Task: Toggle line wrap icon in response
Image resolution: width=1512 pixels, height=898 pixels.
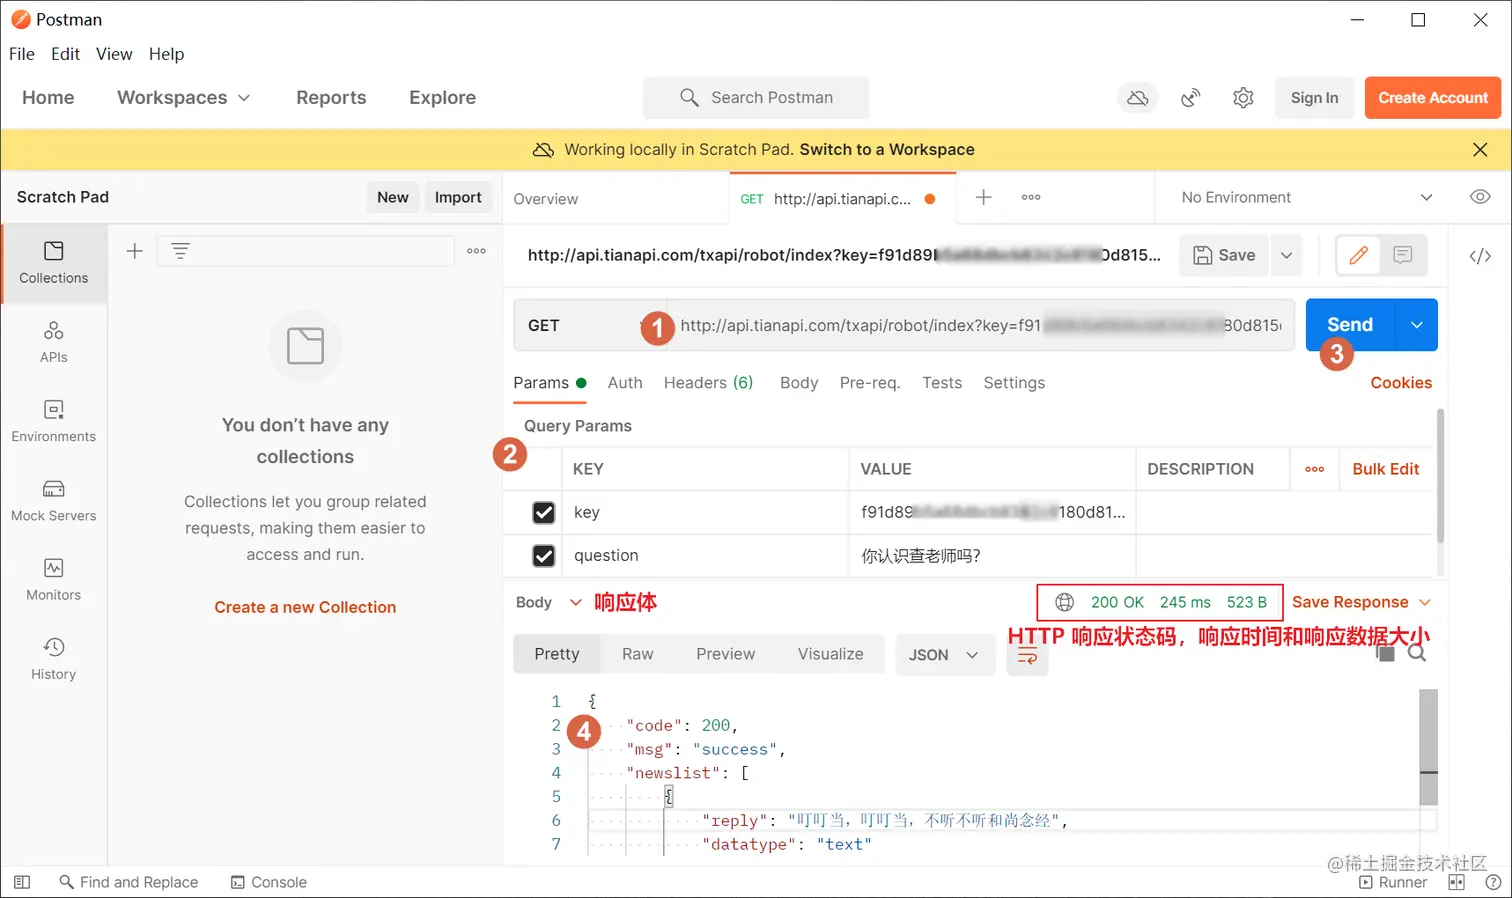Action: [x=1027, y=656]
